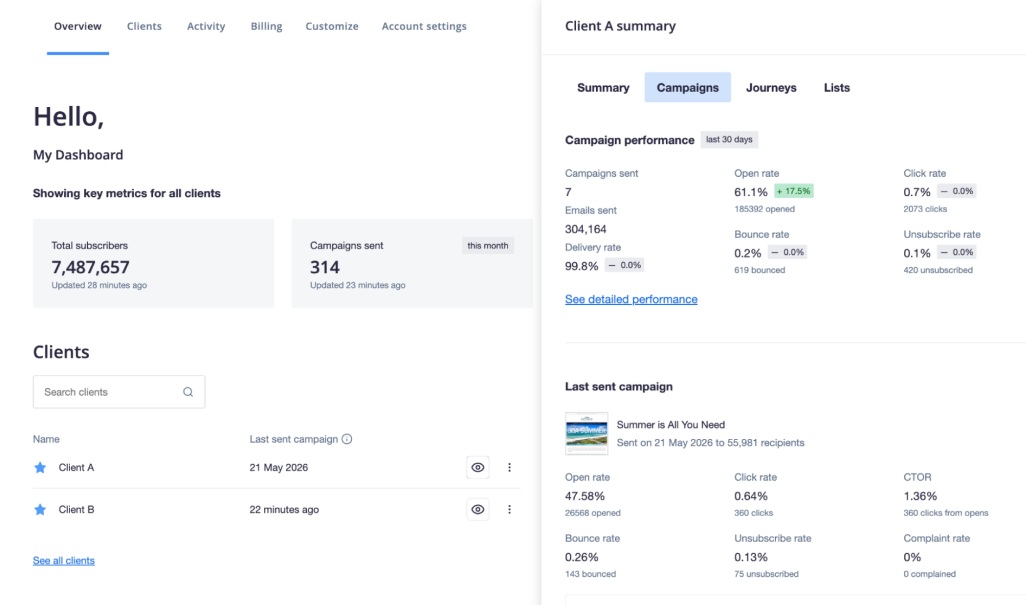This screenshot has width=1026, height=605.
Task: Open the Summer is All You Need thumbnail
Action: click(x=586, y=433)
